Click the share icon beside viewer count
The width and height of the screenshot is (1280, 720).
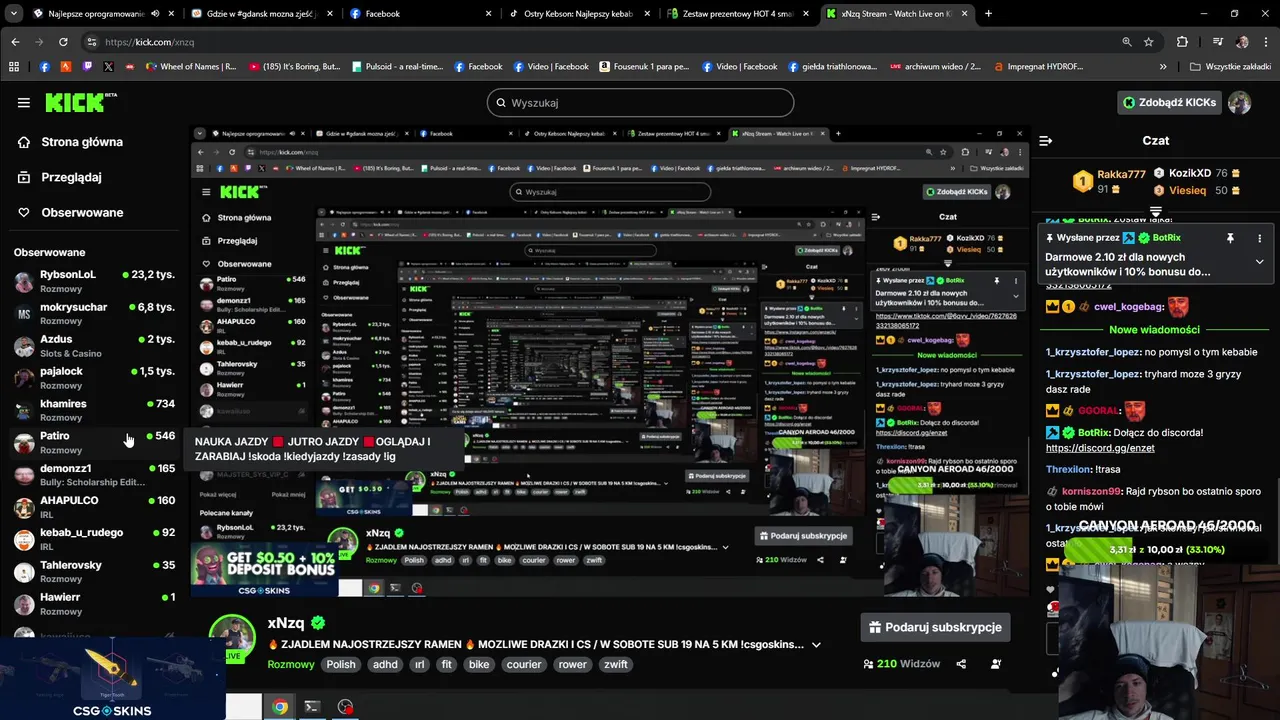pos(961,664)
